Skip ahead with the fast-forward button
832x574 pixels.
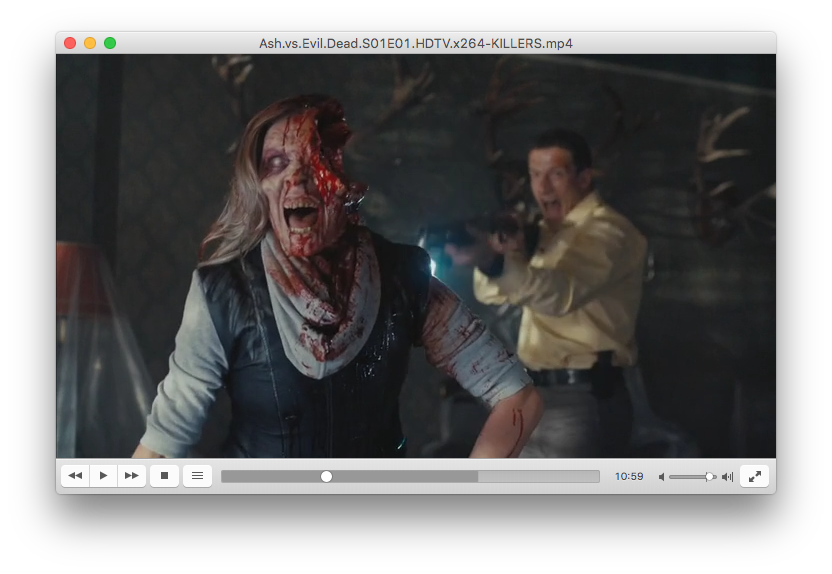132,476
